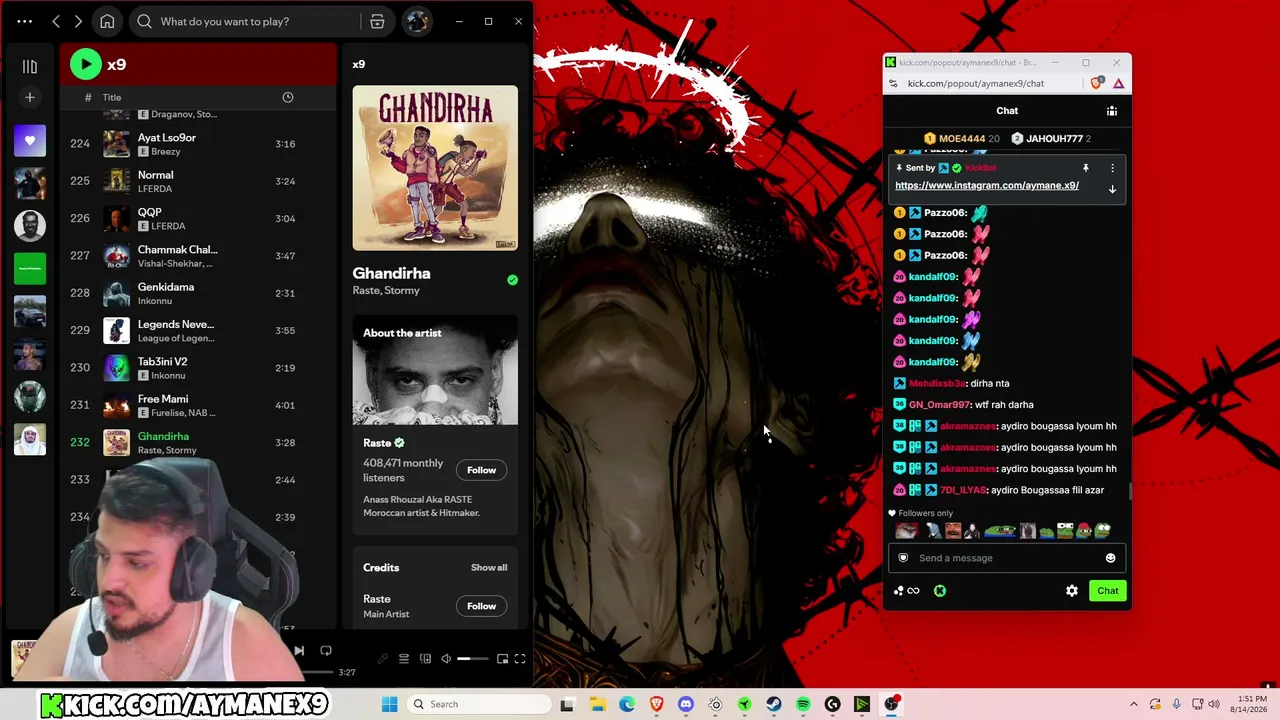Open the Spotify profile avatar

pos(417,21)
